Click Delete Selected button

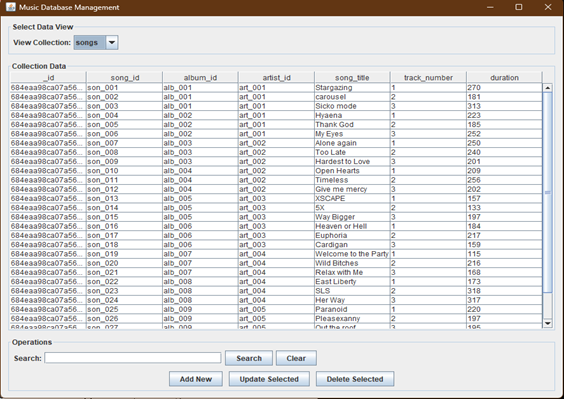pyautogui.click(x=355, y=379)
